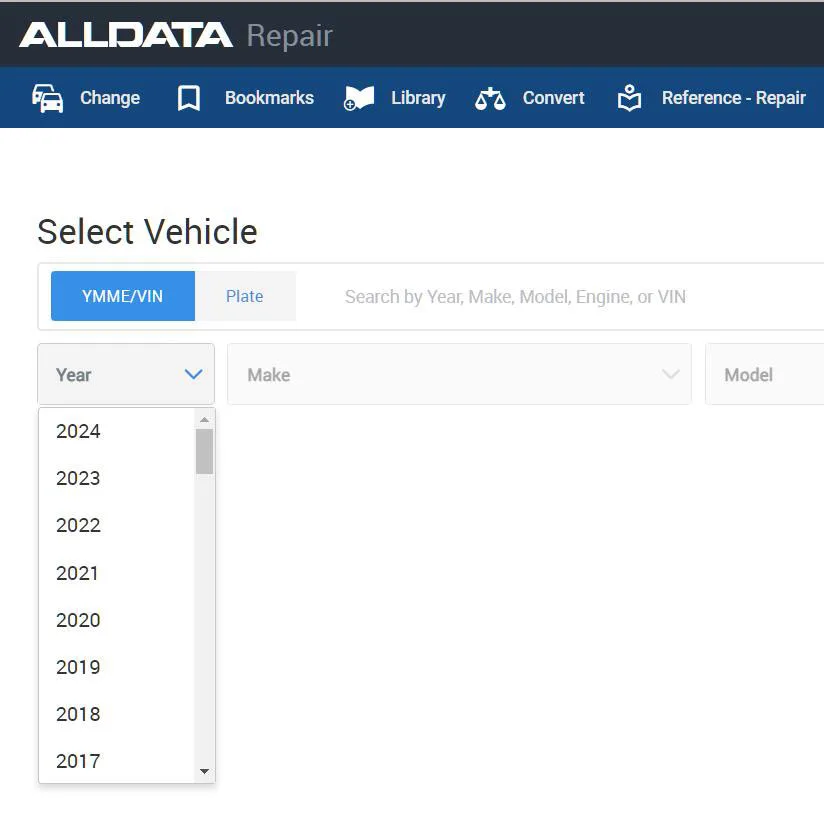Expand the Make dropdown
The width and height of the screenshot is (824, 824).
point(459,374)
